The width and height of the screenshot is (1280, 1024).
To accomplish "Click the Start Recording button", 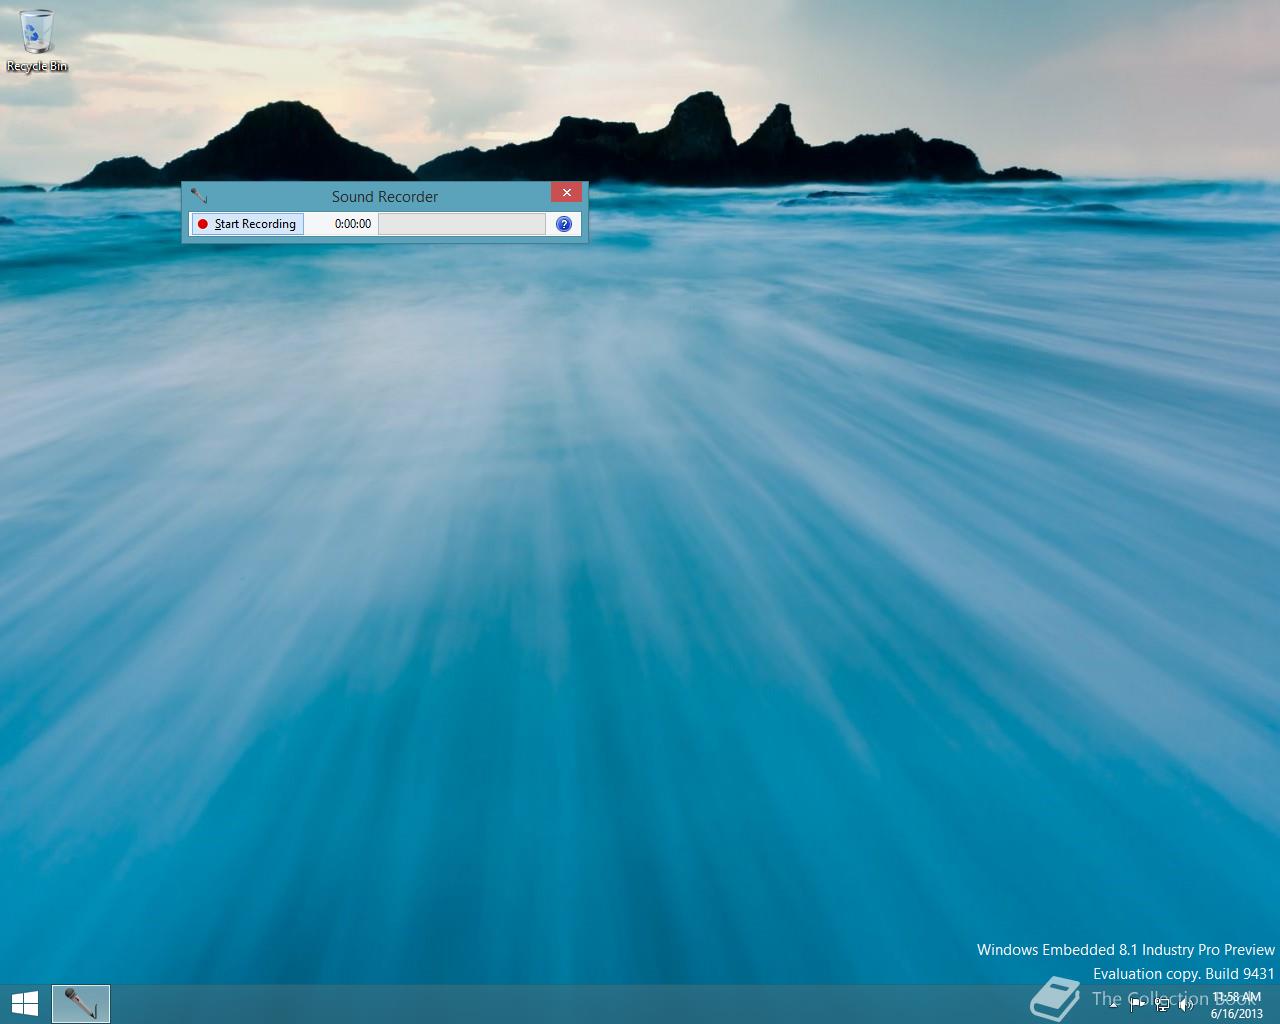I will tap(247, 224).
